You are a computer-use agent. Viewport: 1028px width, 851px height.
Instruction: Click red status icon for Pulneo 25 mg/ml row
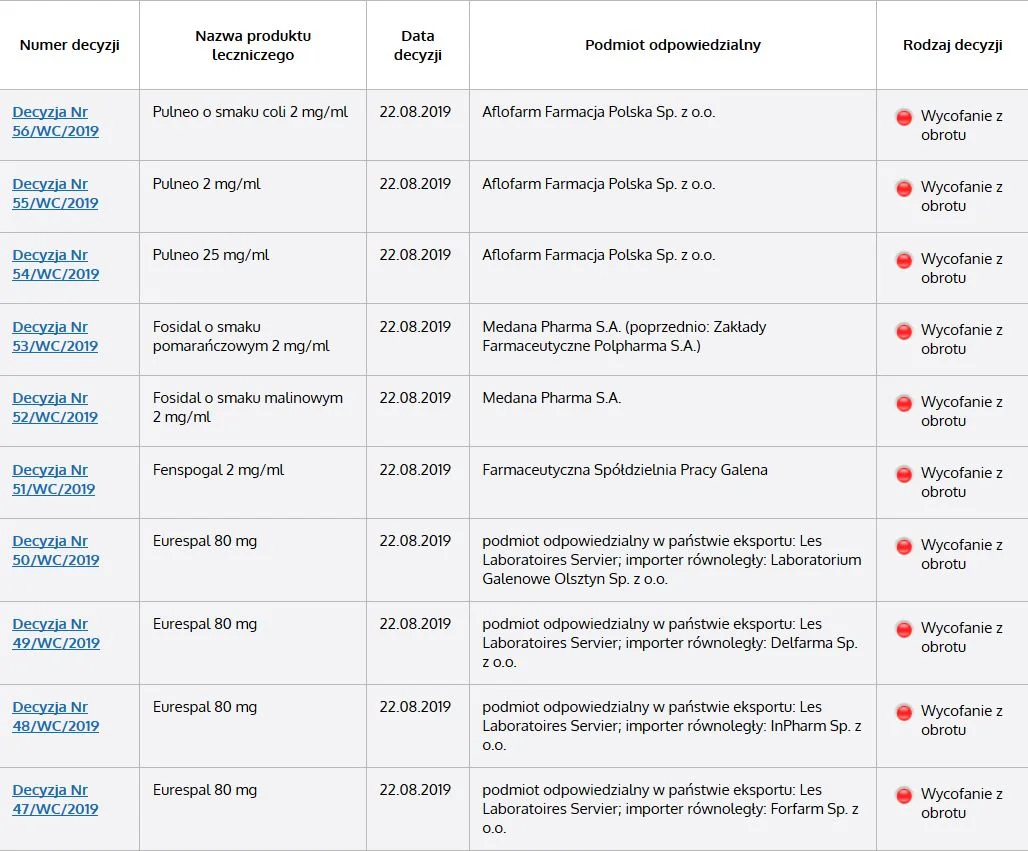[904, 260]
